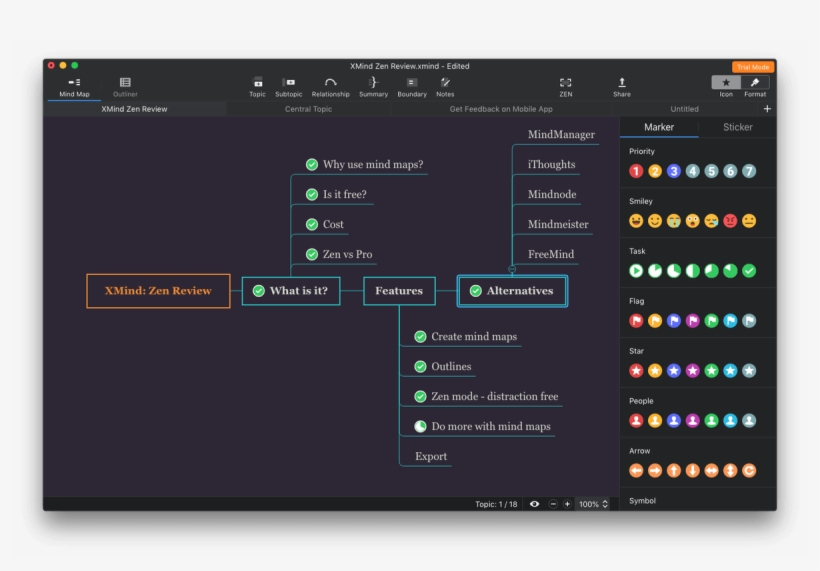Image resolution: width=820 pixels, height=571 pixels.
Task: Apply the red Flag marker
Action: [x=636, y=321]
